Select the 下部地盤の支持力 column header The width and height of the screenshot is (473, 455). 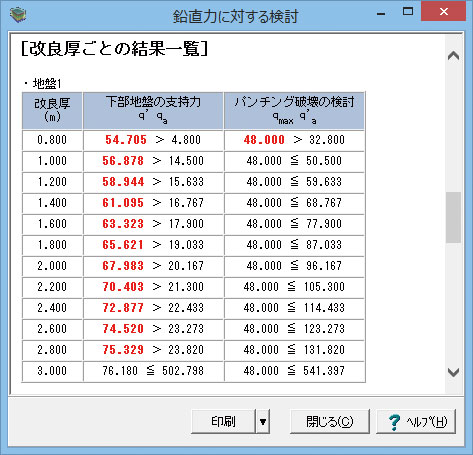click(x=153, y=110)
